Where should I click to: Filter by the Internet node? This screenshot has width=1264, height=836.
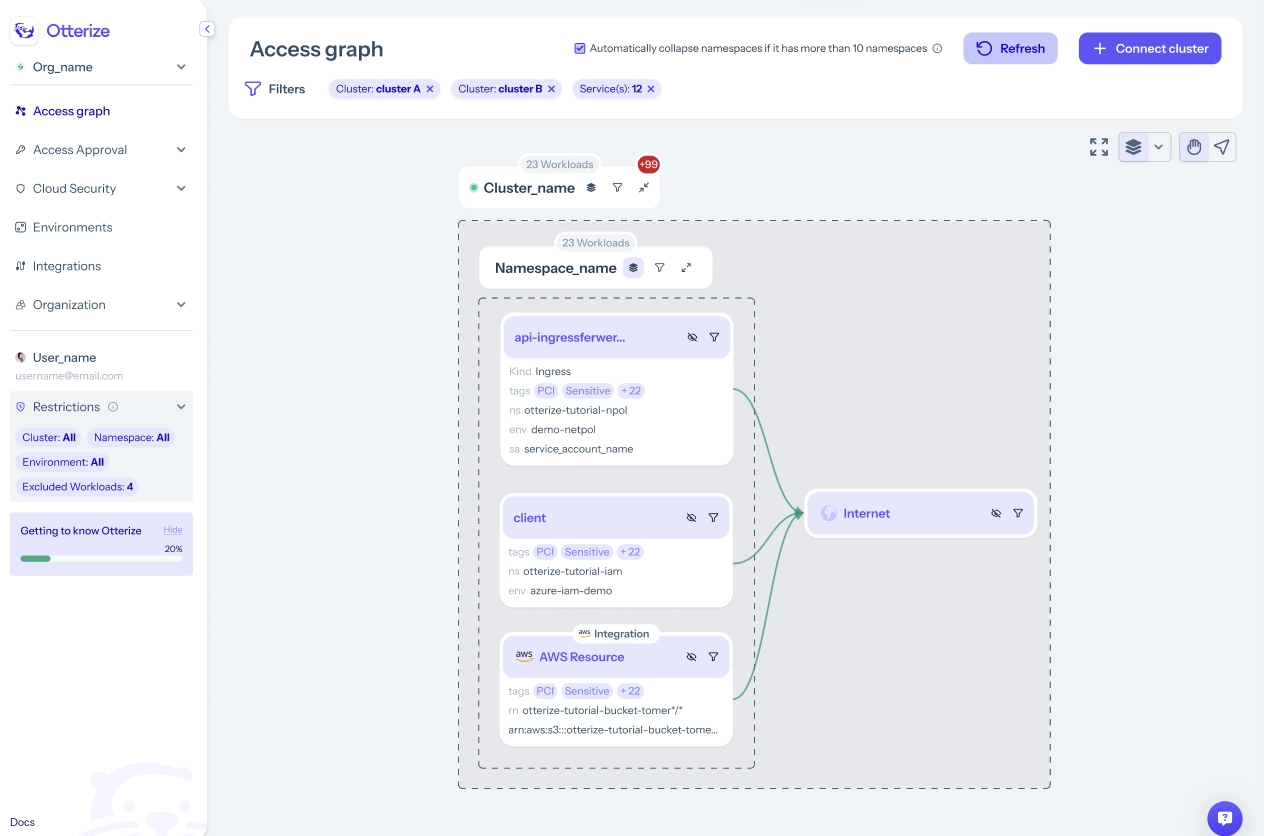pos(1018,513)
